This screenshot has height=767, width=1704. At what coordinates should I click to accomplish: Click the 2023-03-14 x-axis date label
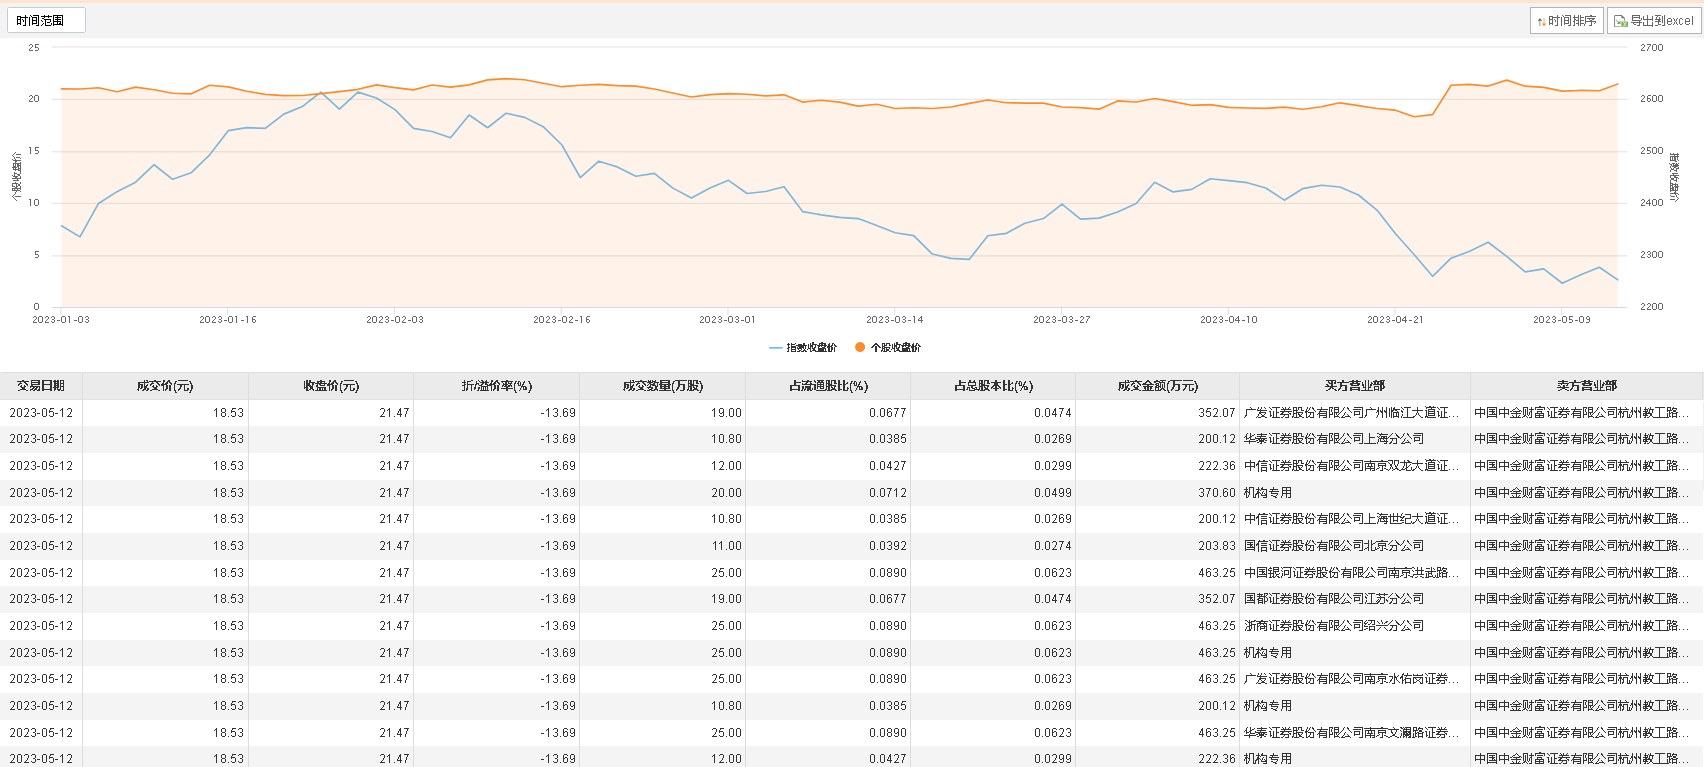(895, 320)
